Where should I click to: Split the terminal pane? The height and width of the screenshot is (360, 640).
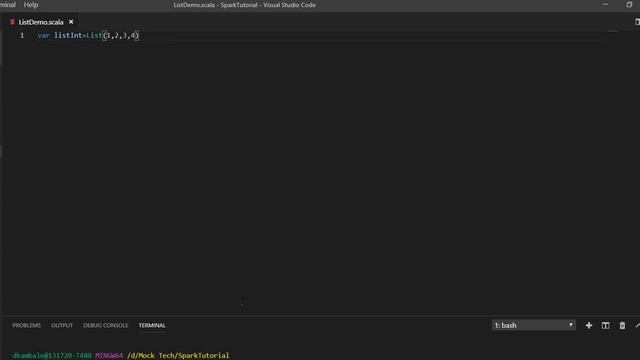605,325
